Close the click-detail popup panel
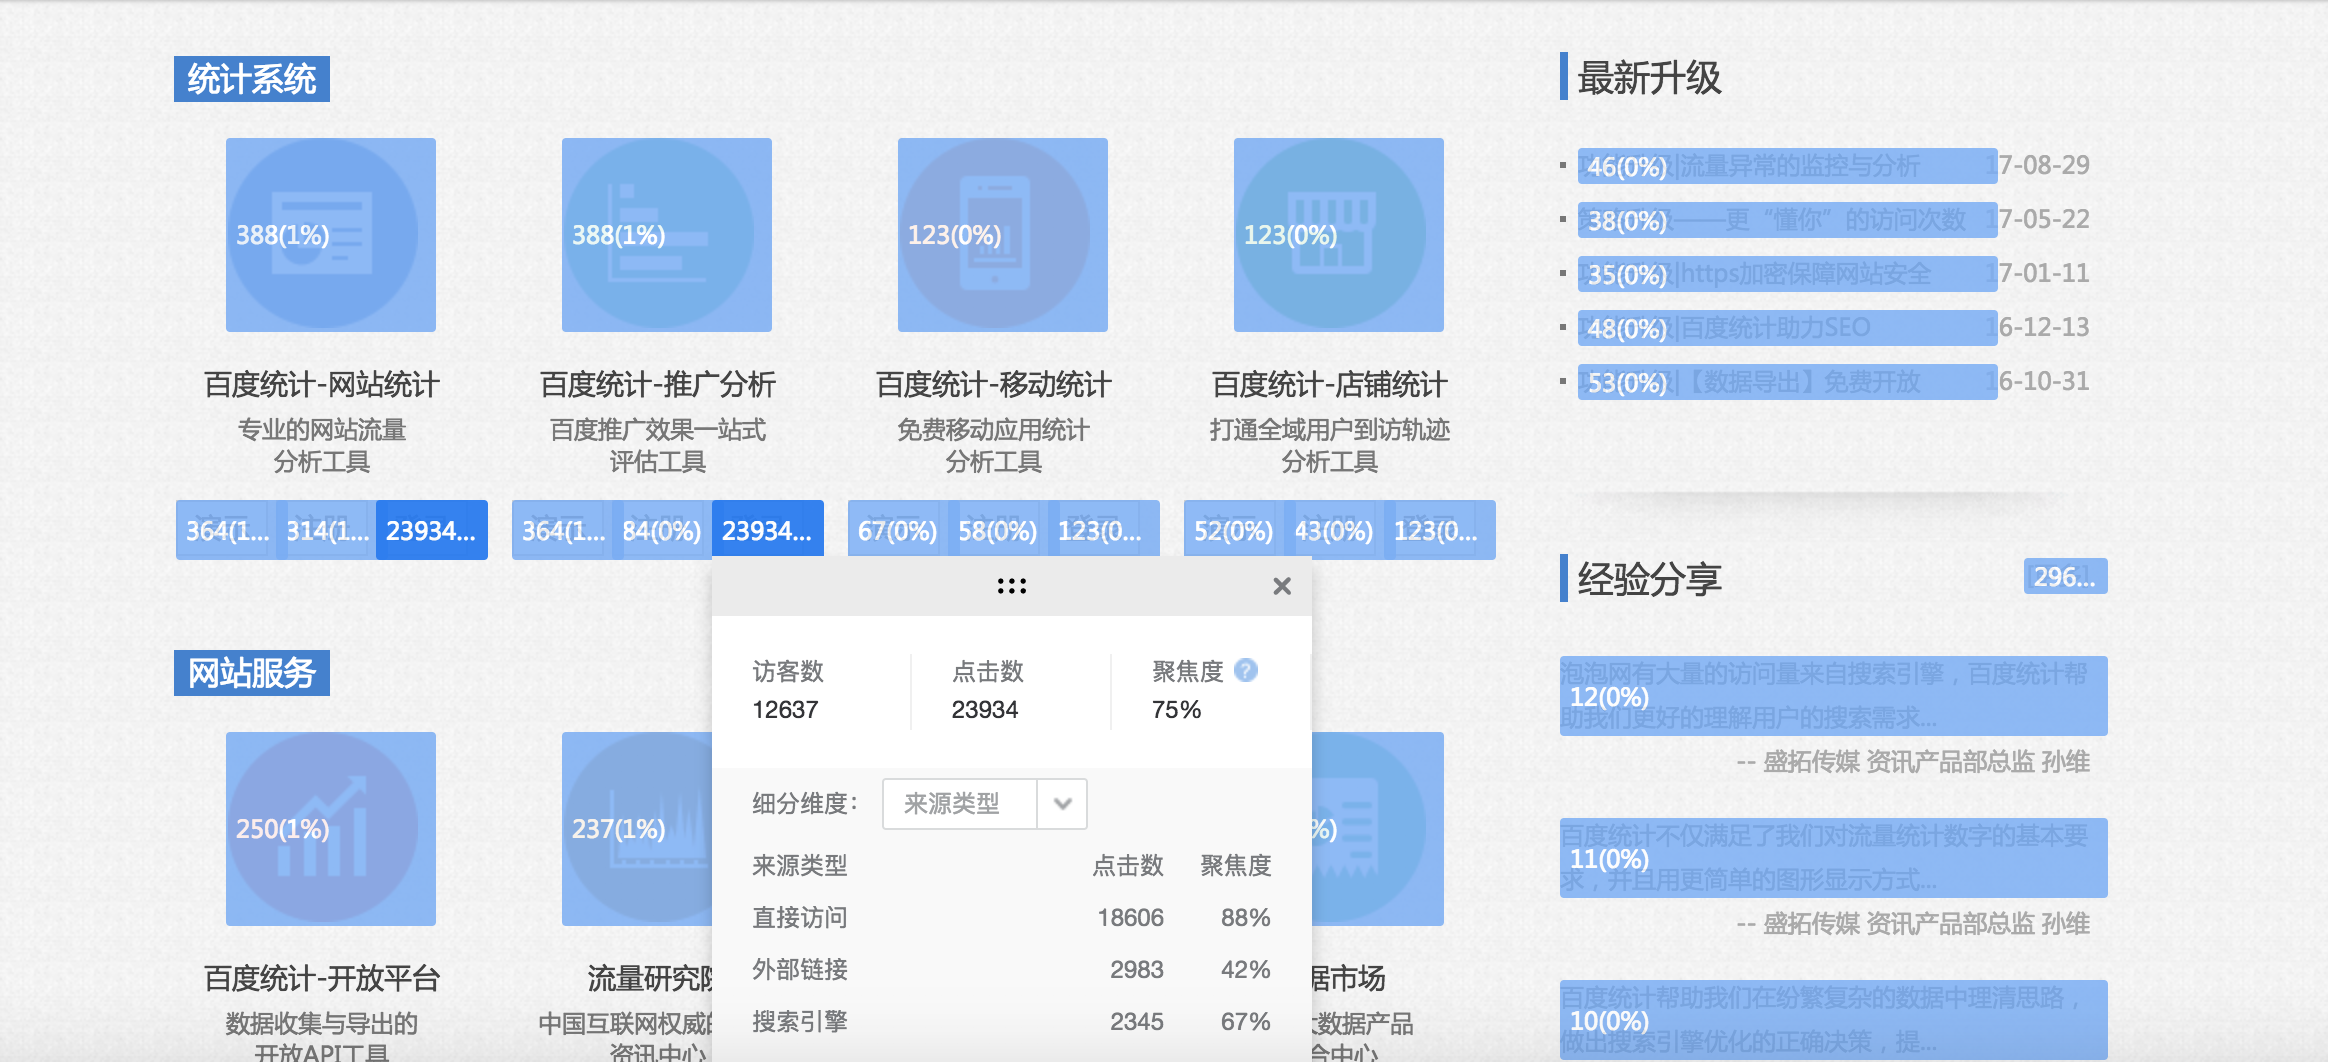 point(1281,586)
